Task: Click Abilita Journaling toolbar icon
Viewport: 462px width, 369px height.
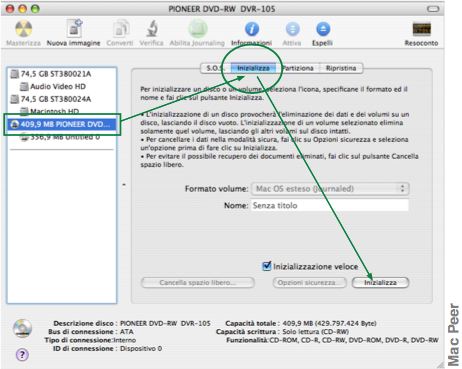Action: (198, 29)
